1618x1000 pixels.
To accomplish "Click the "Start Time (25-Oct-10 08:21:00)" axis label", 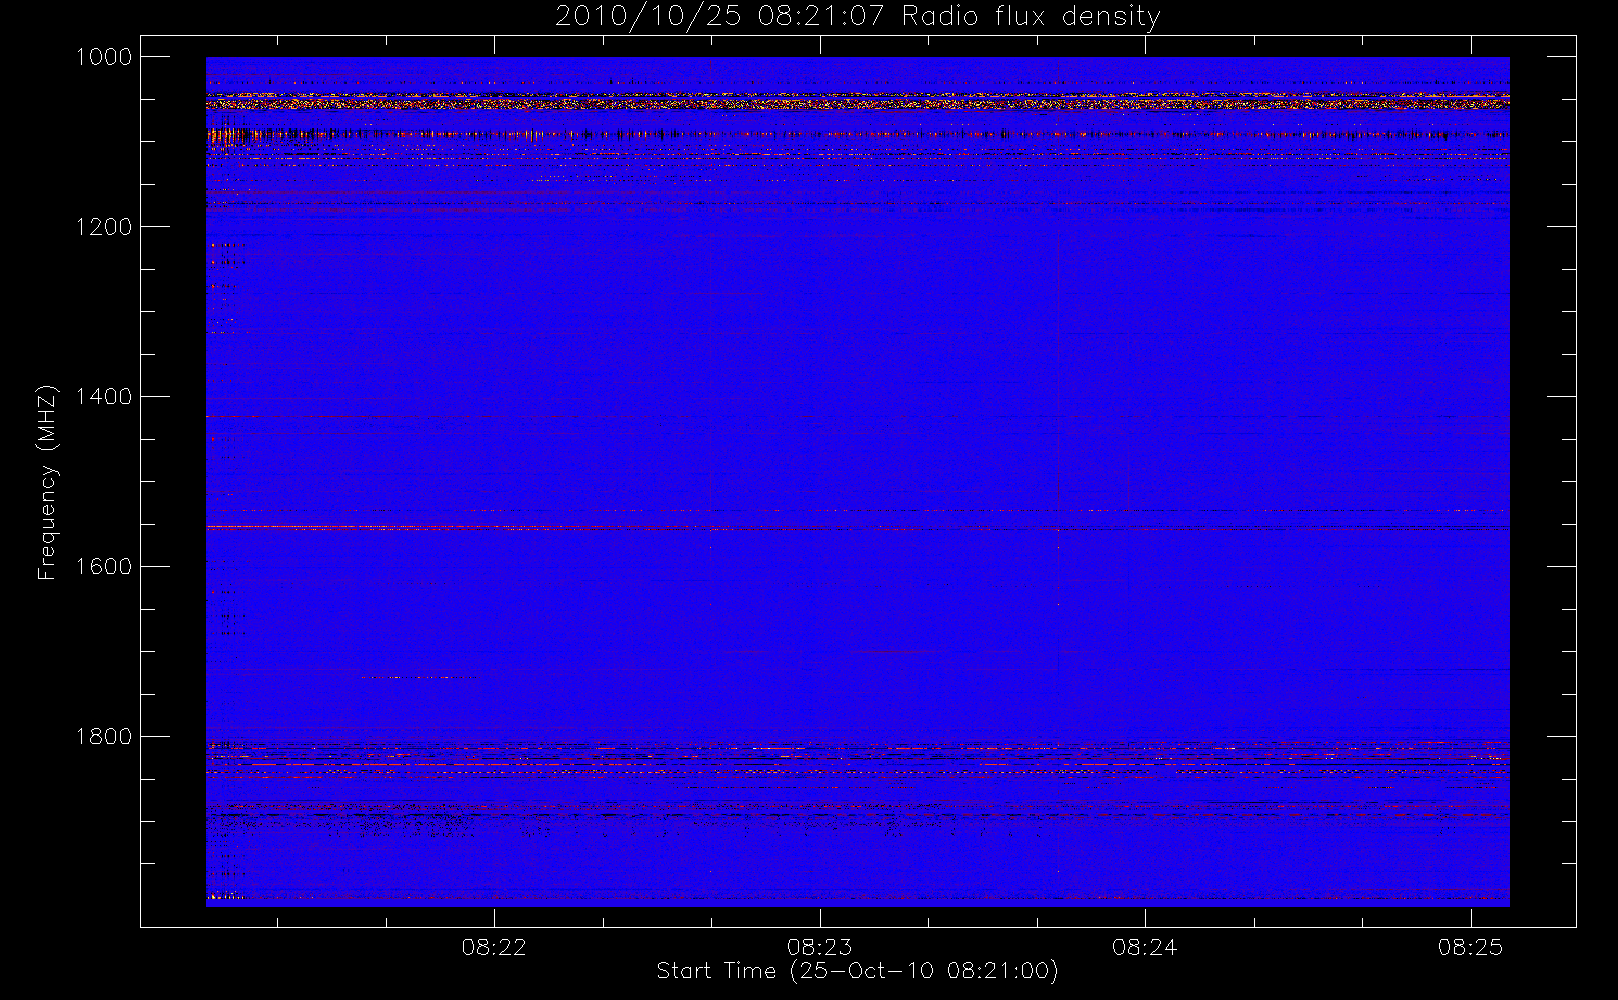I will 858,971.
